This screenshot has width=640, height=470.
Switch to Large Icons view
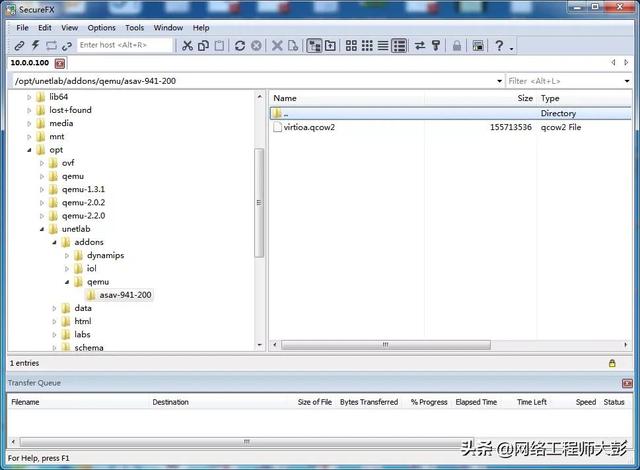point(351,45)
